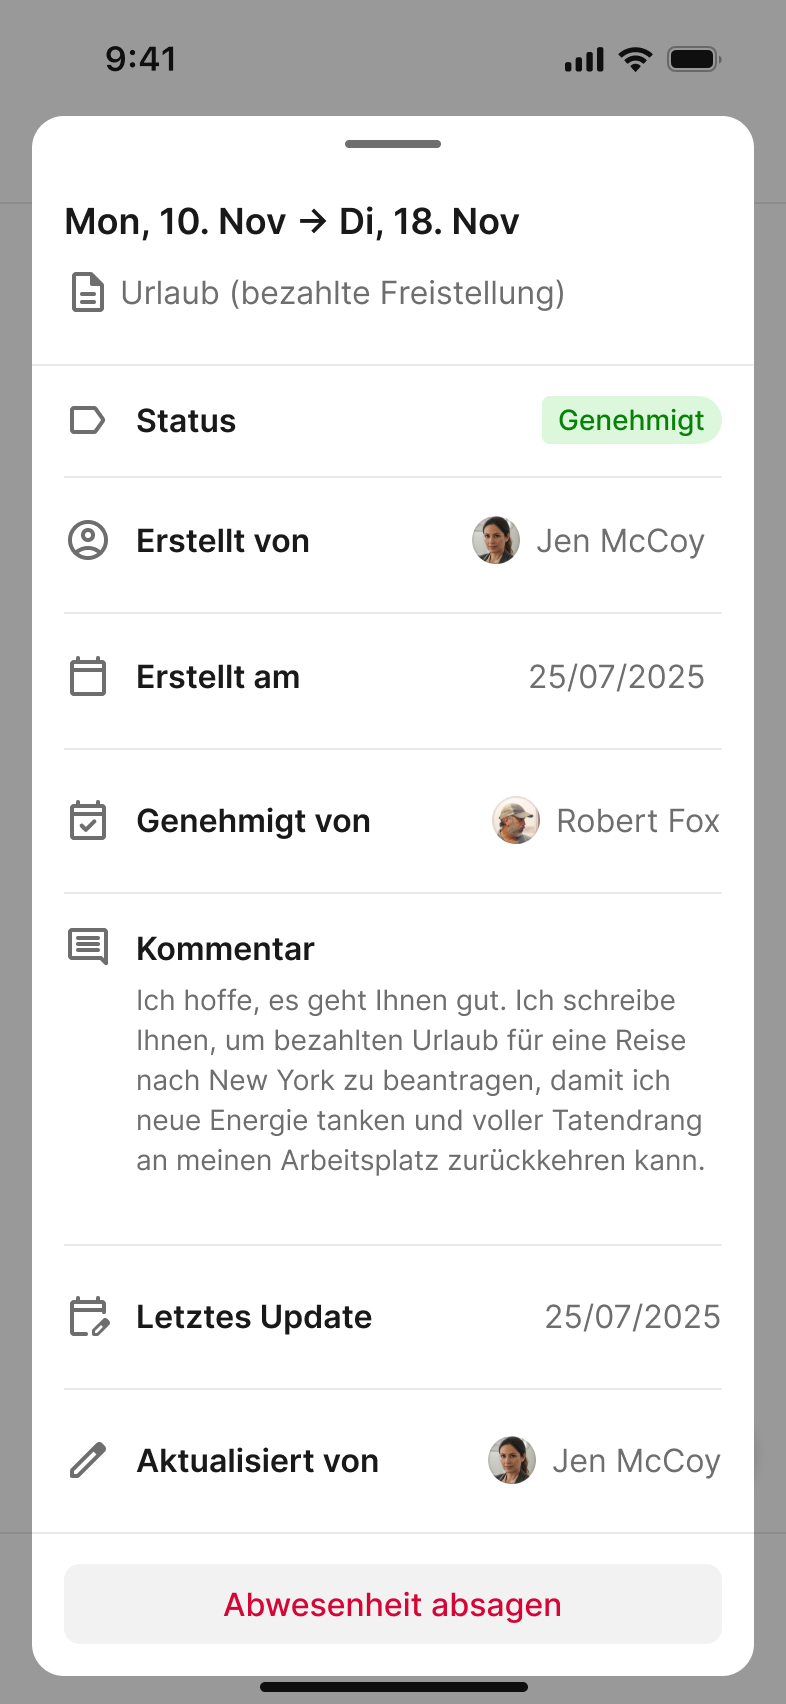Screen dimensions: 786x1704
Task: Click the document icon beside Urlaub
Action: (87, 293)
